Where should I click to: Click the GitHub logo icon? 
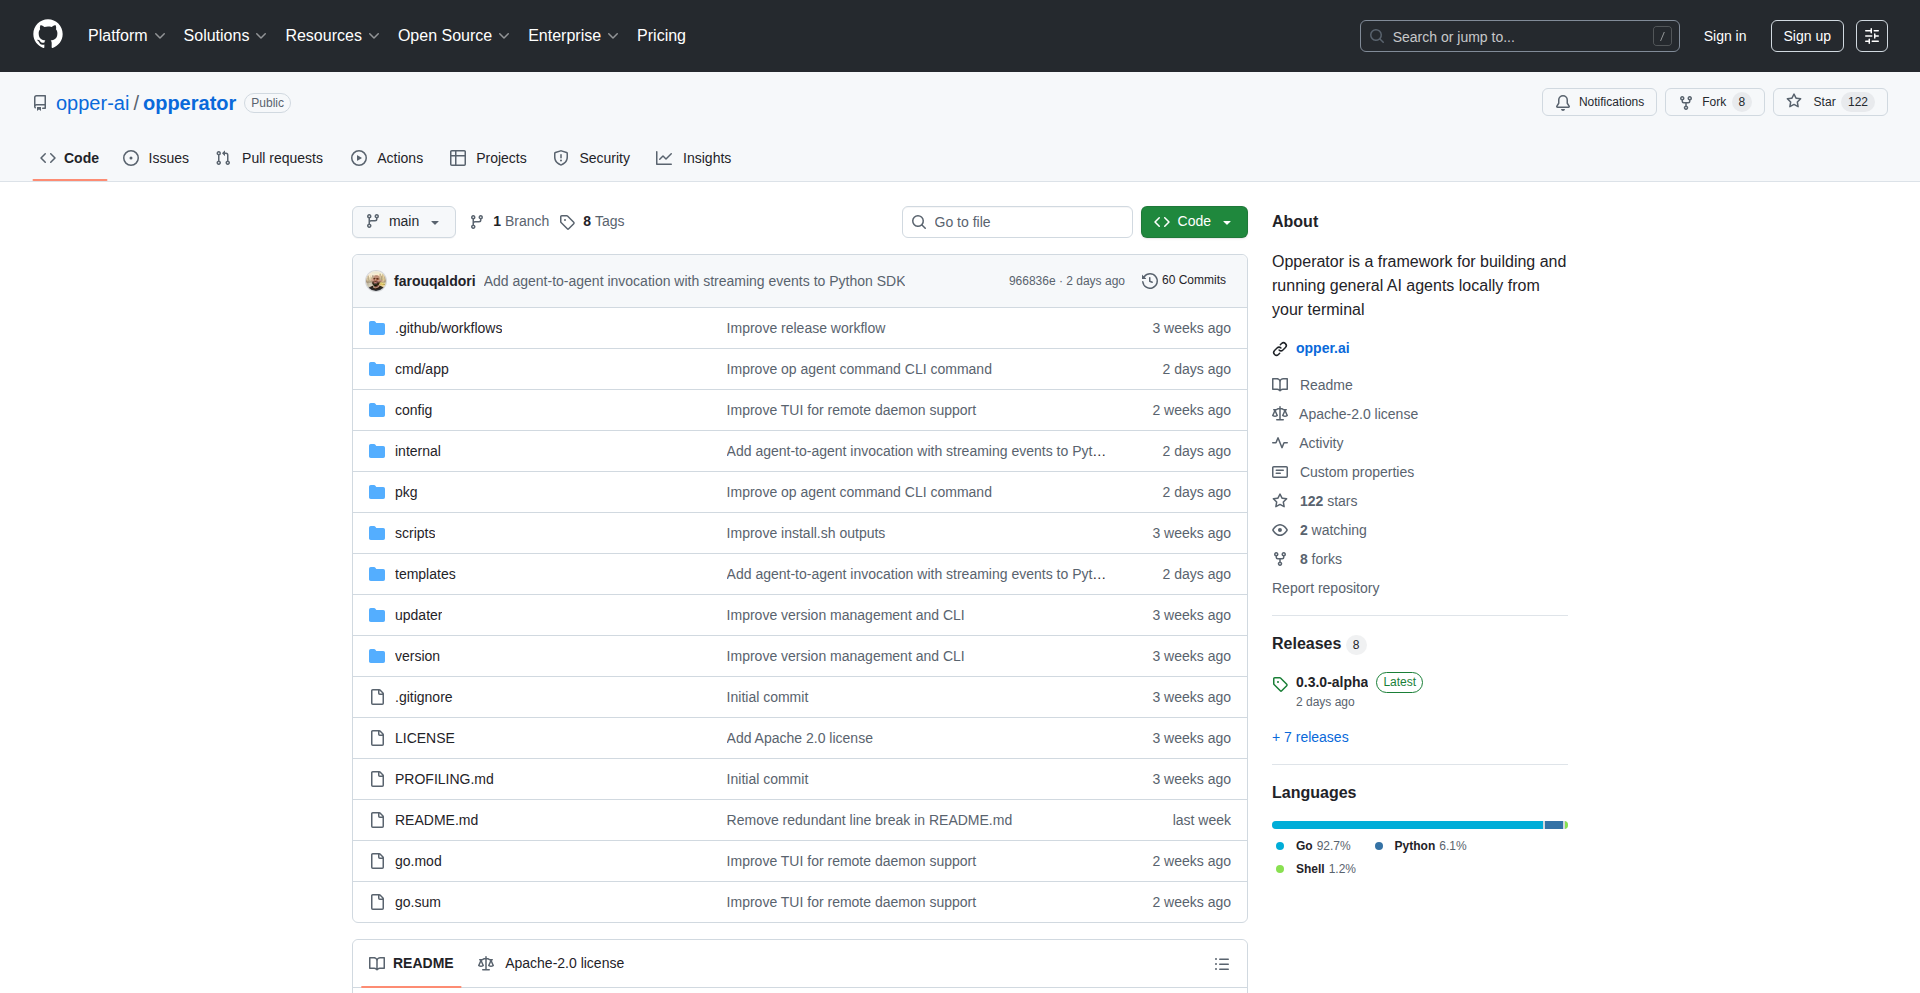point(47,35)
